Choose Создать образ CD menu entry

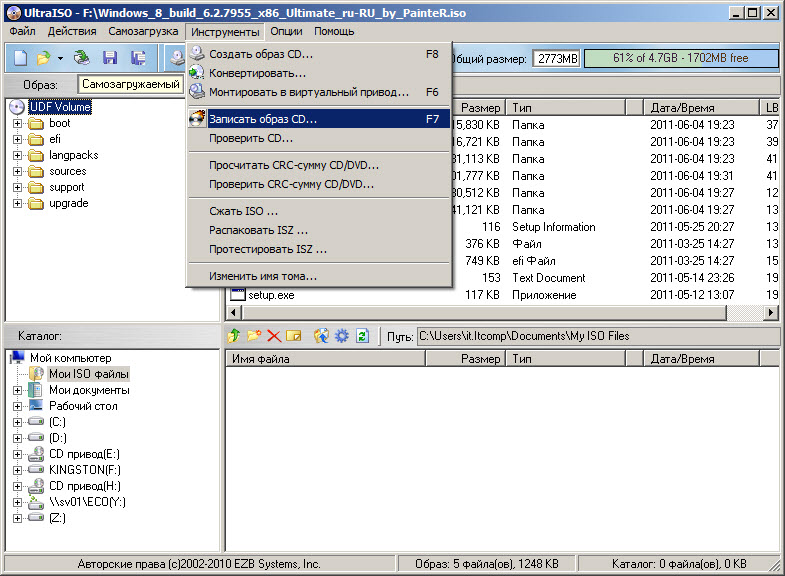pos(319,54)
